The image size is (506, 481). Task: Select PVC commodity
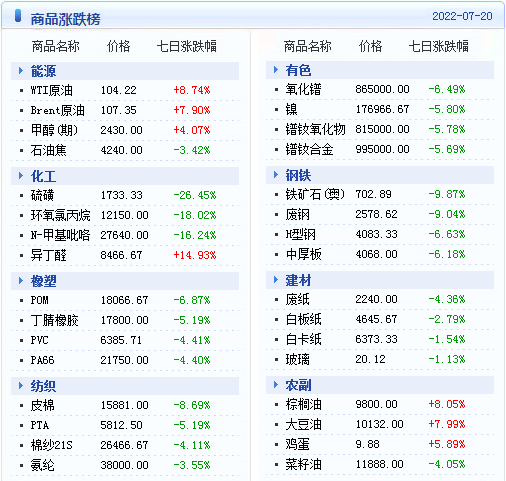pos(40,340)
